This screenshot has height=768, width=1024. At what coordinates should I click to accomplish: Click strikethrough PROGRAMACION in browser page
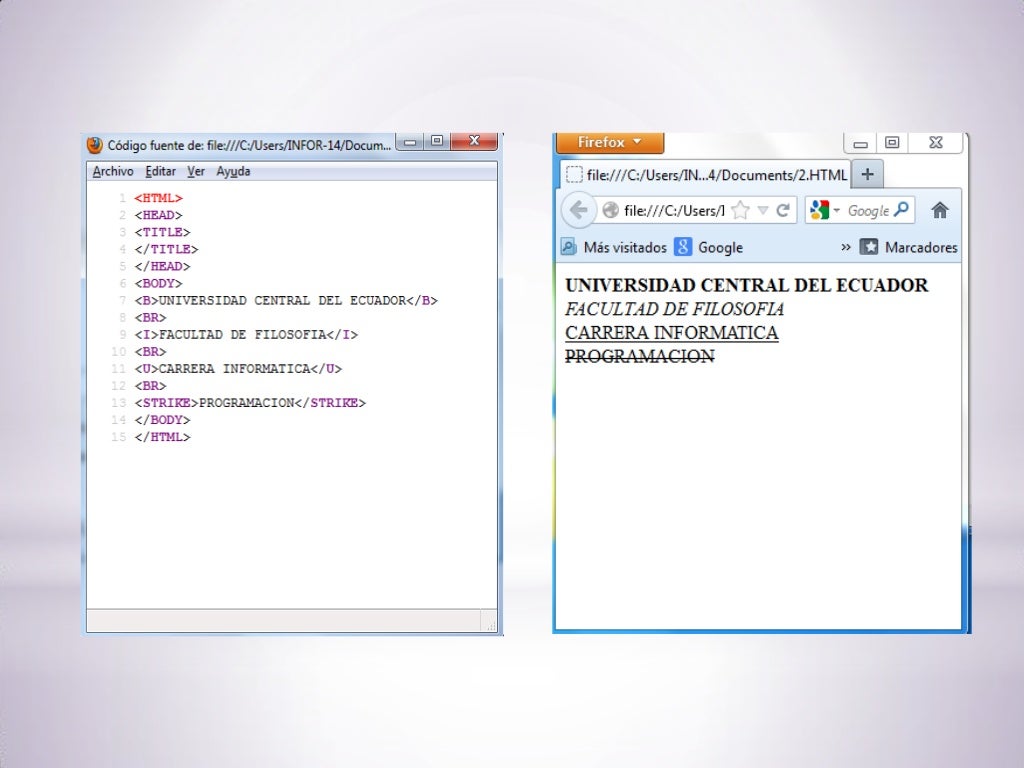point(640,357)
